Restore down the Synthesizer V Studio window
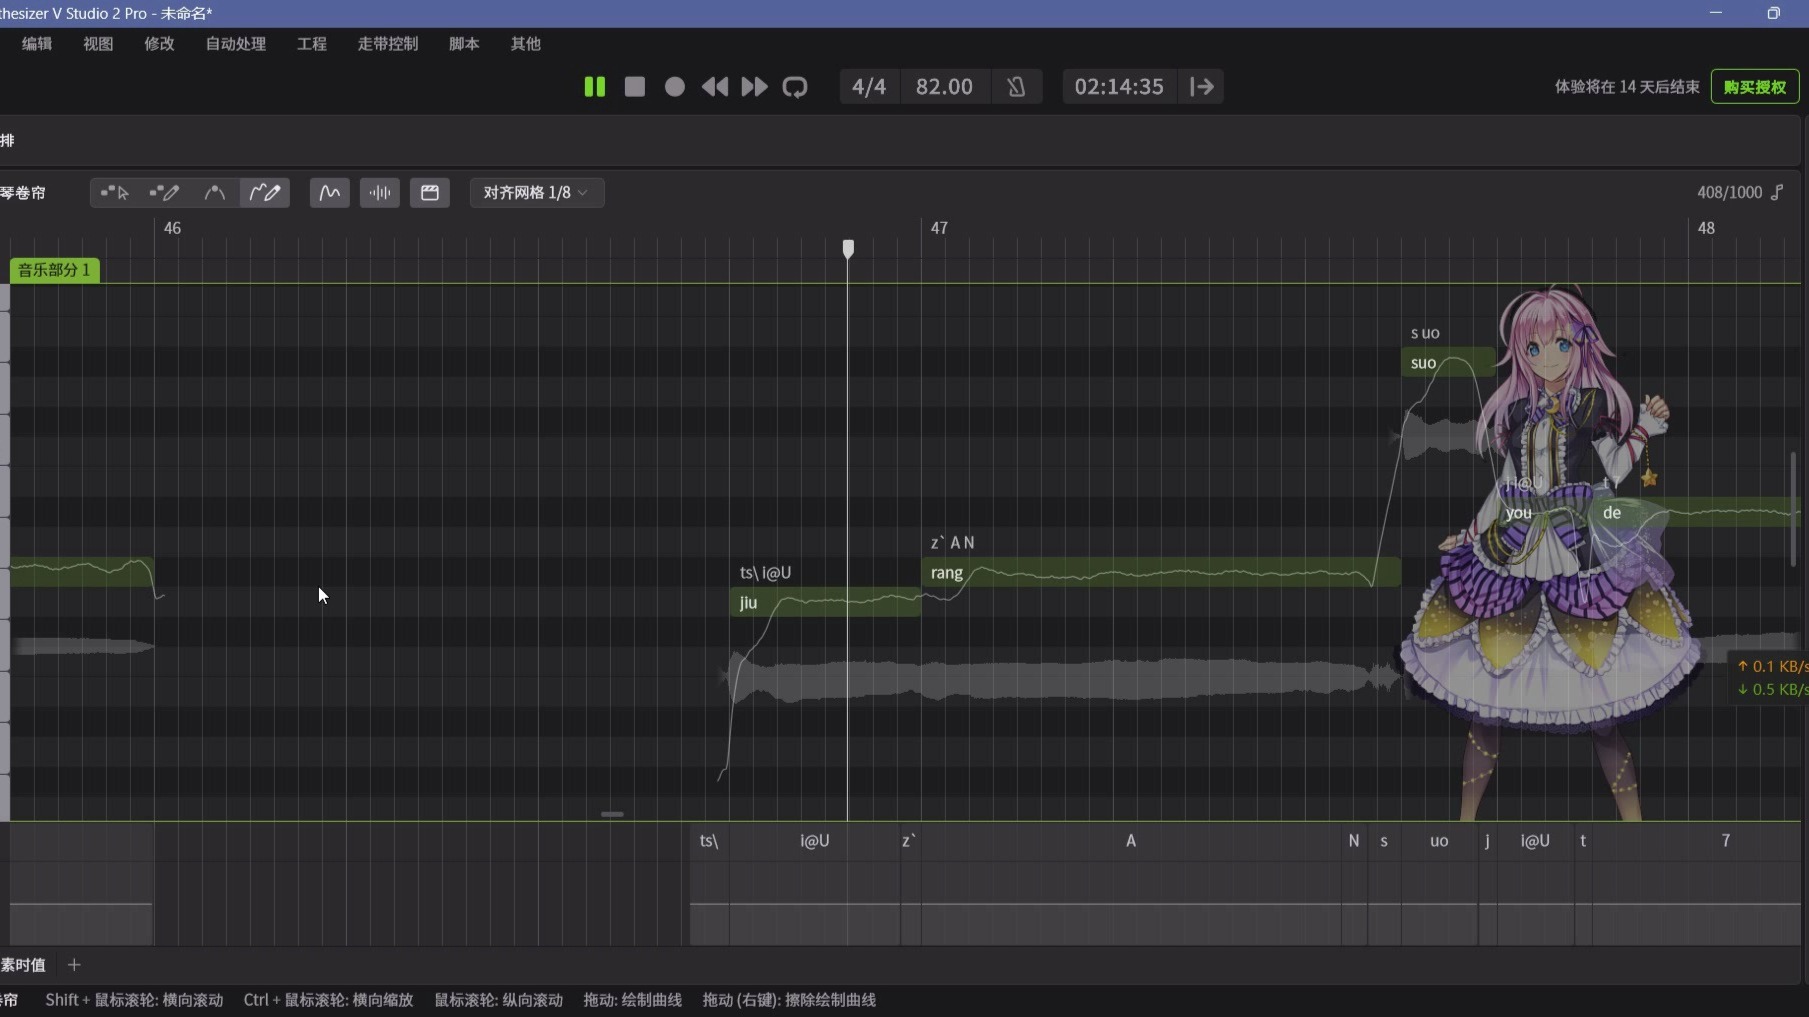The width and height of the screenshot is (1809, 1017). click(x=1773, y=13)
